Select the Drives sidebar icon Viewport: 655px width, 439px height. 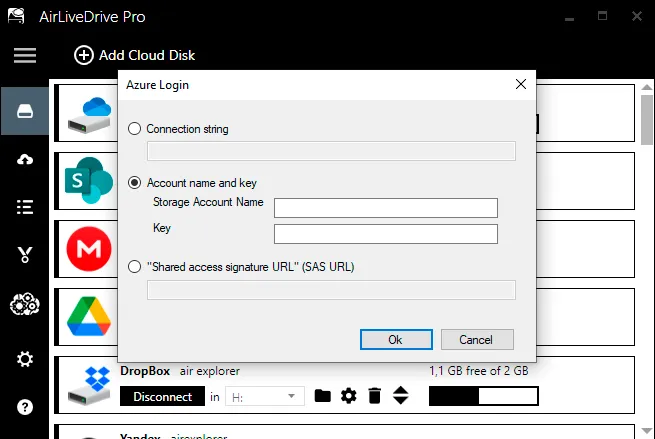pos(25,111)
